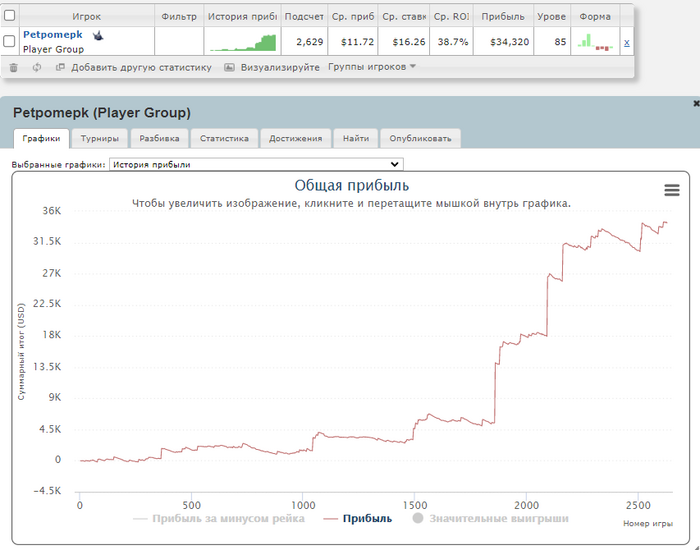
Task: Open the История прибыли graph dropdown
Action: click(256, 164)
